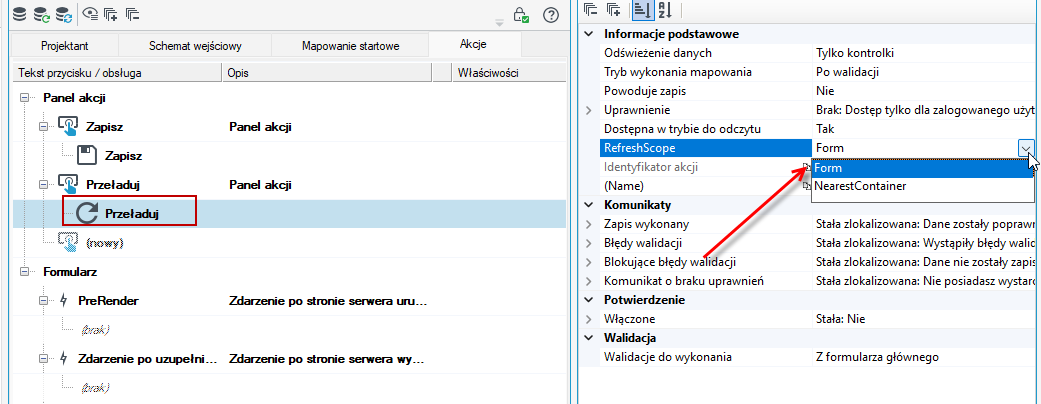Open help via the question mark icon

point(550,14)
